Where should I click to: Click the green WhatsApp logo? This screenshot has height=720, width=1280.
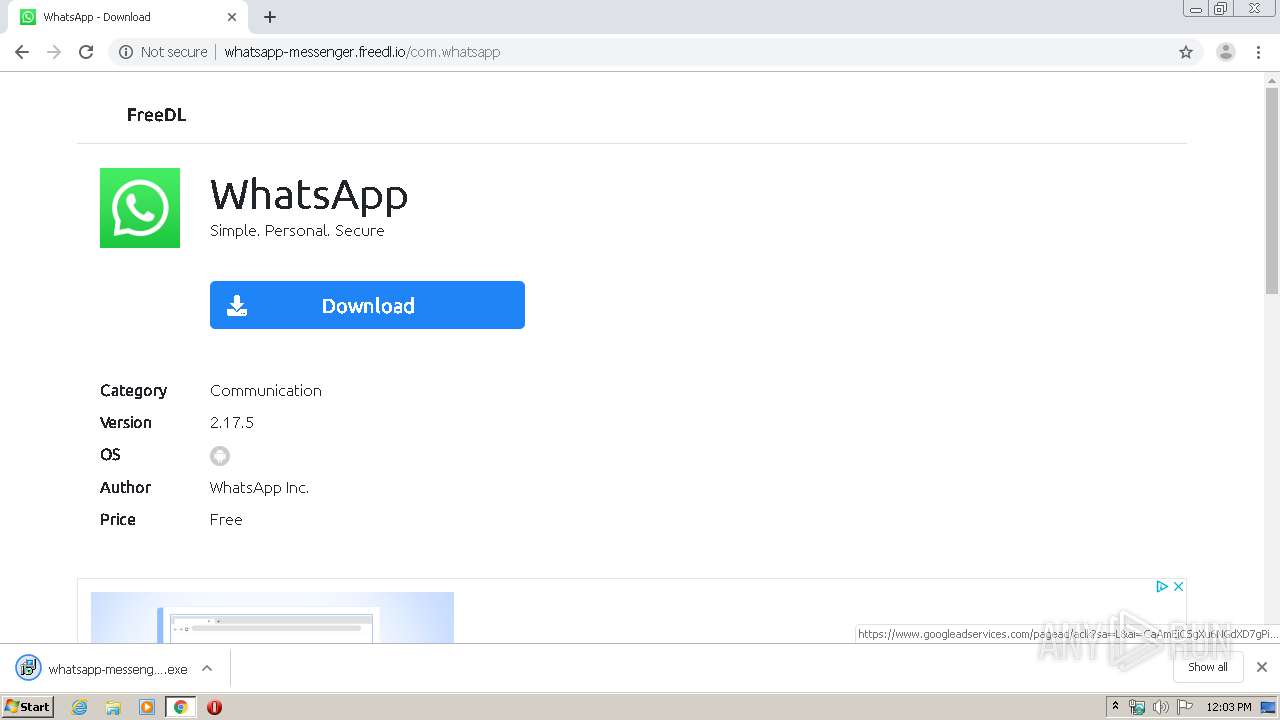click(x=140, y=208)
